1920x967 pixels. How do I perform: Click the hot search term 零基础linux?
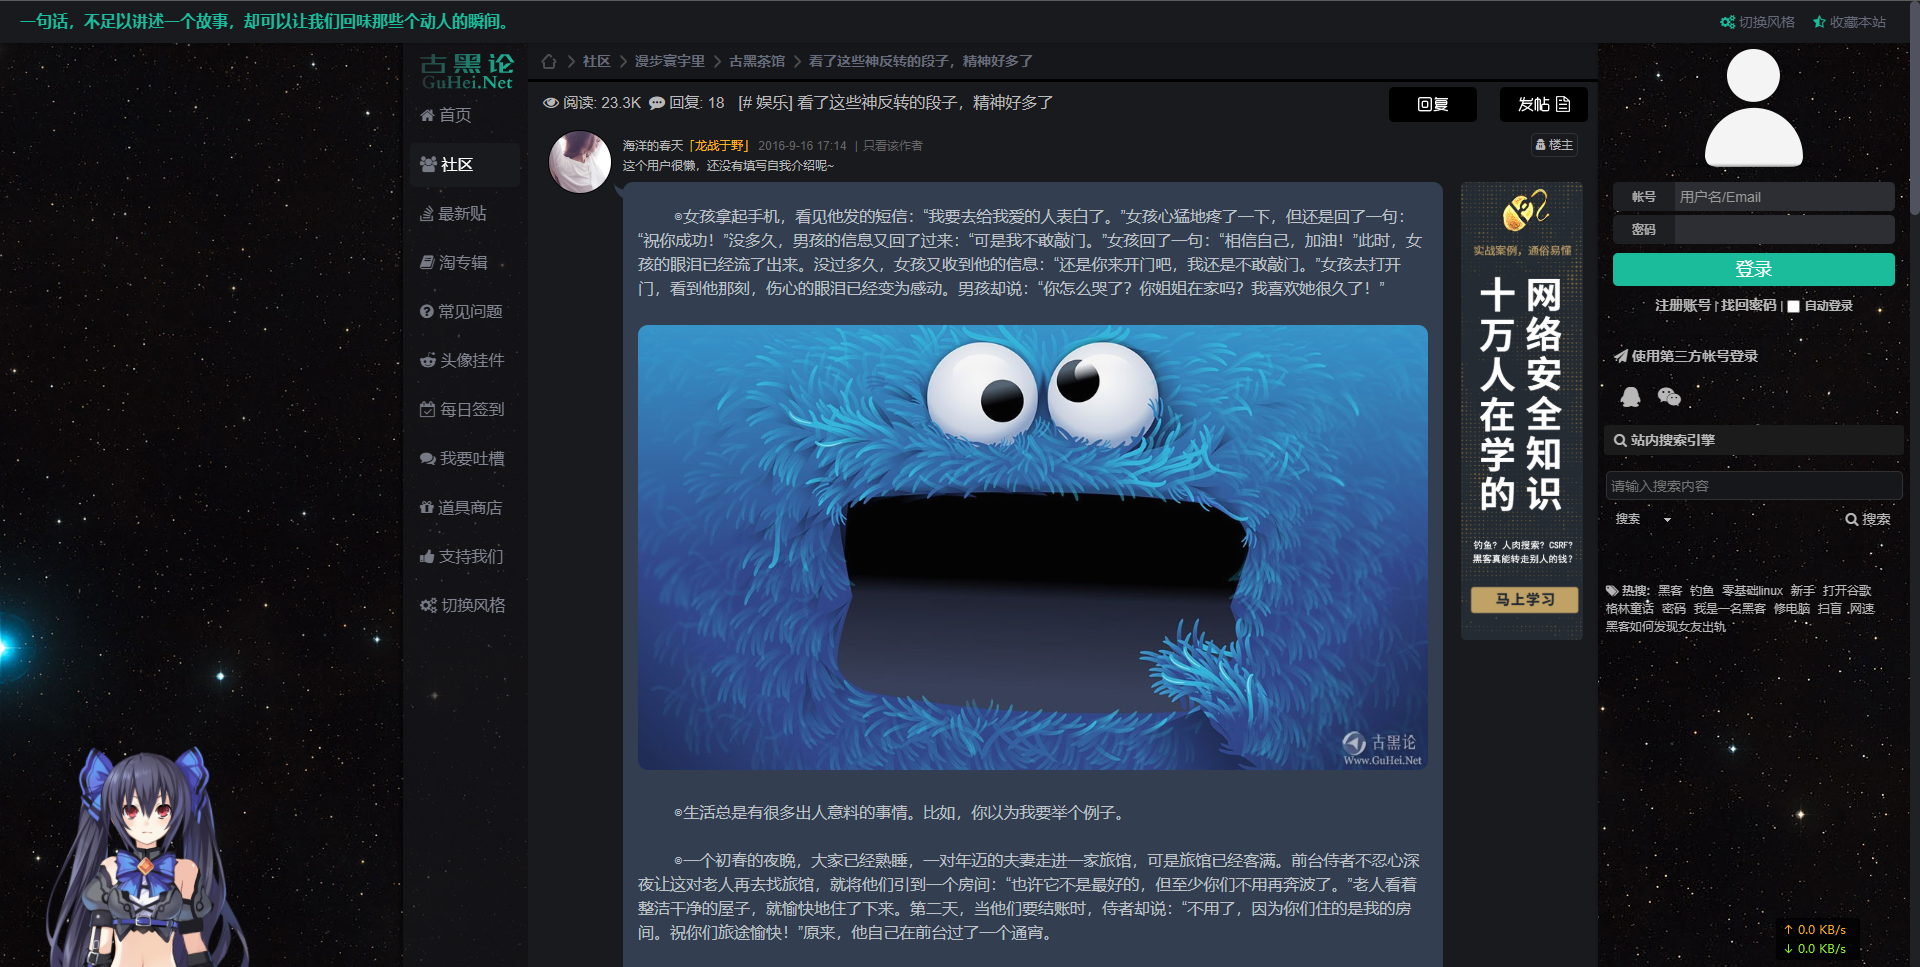coord(1752,591)
